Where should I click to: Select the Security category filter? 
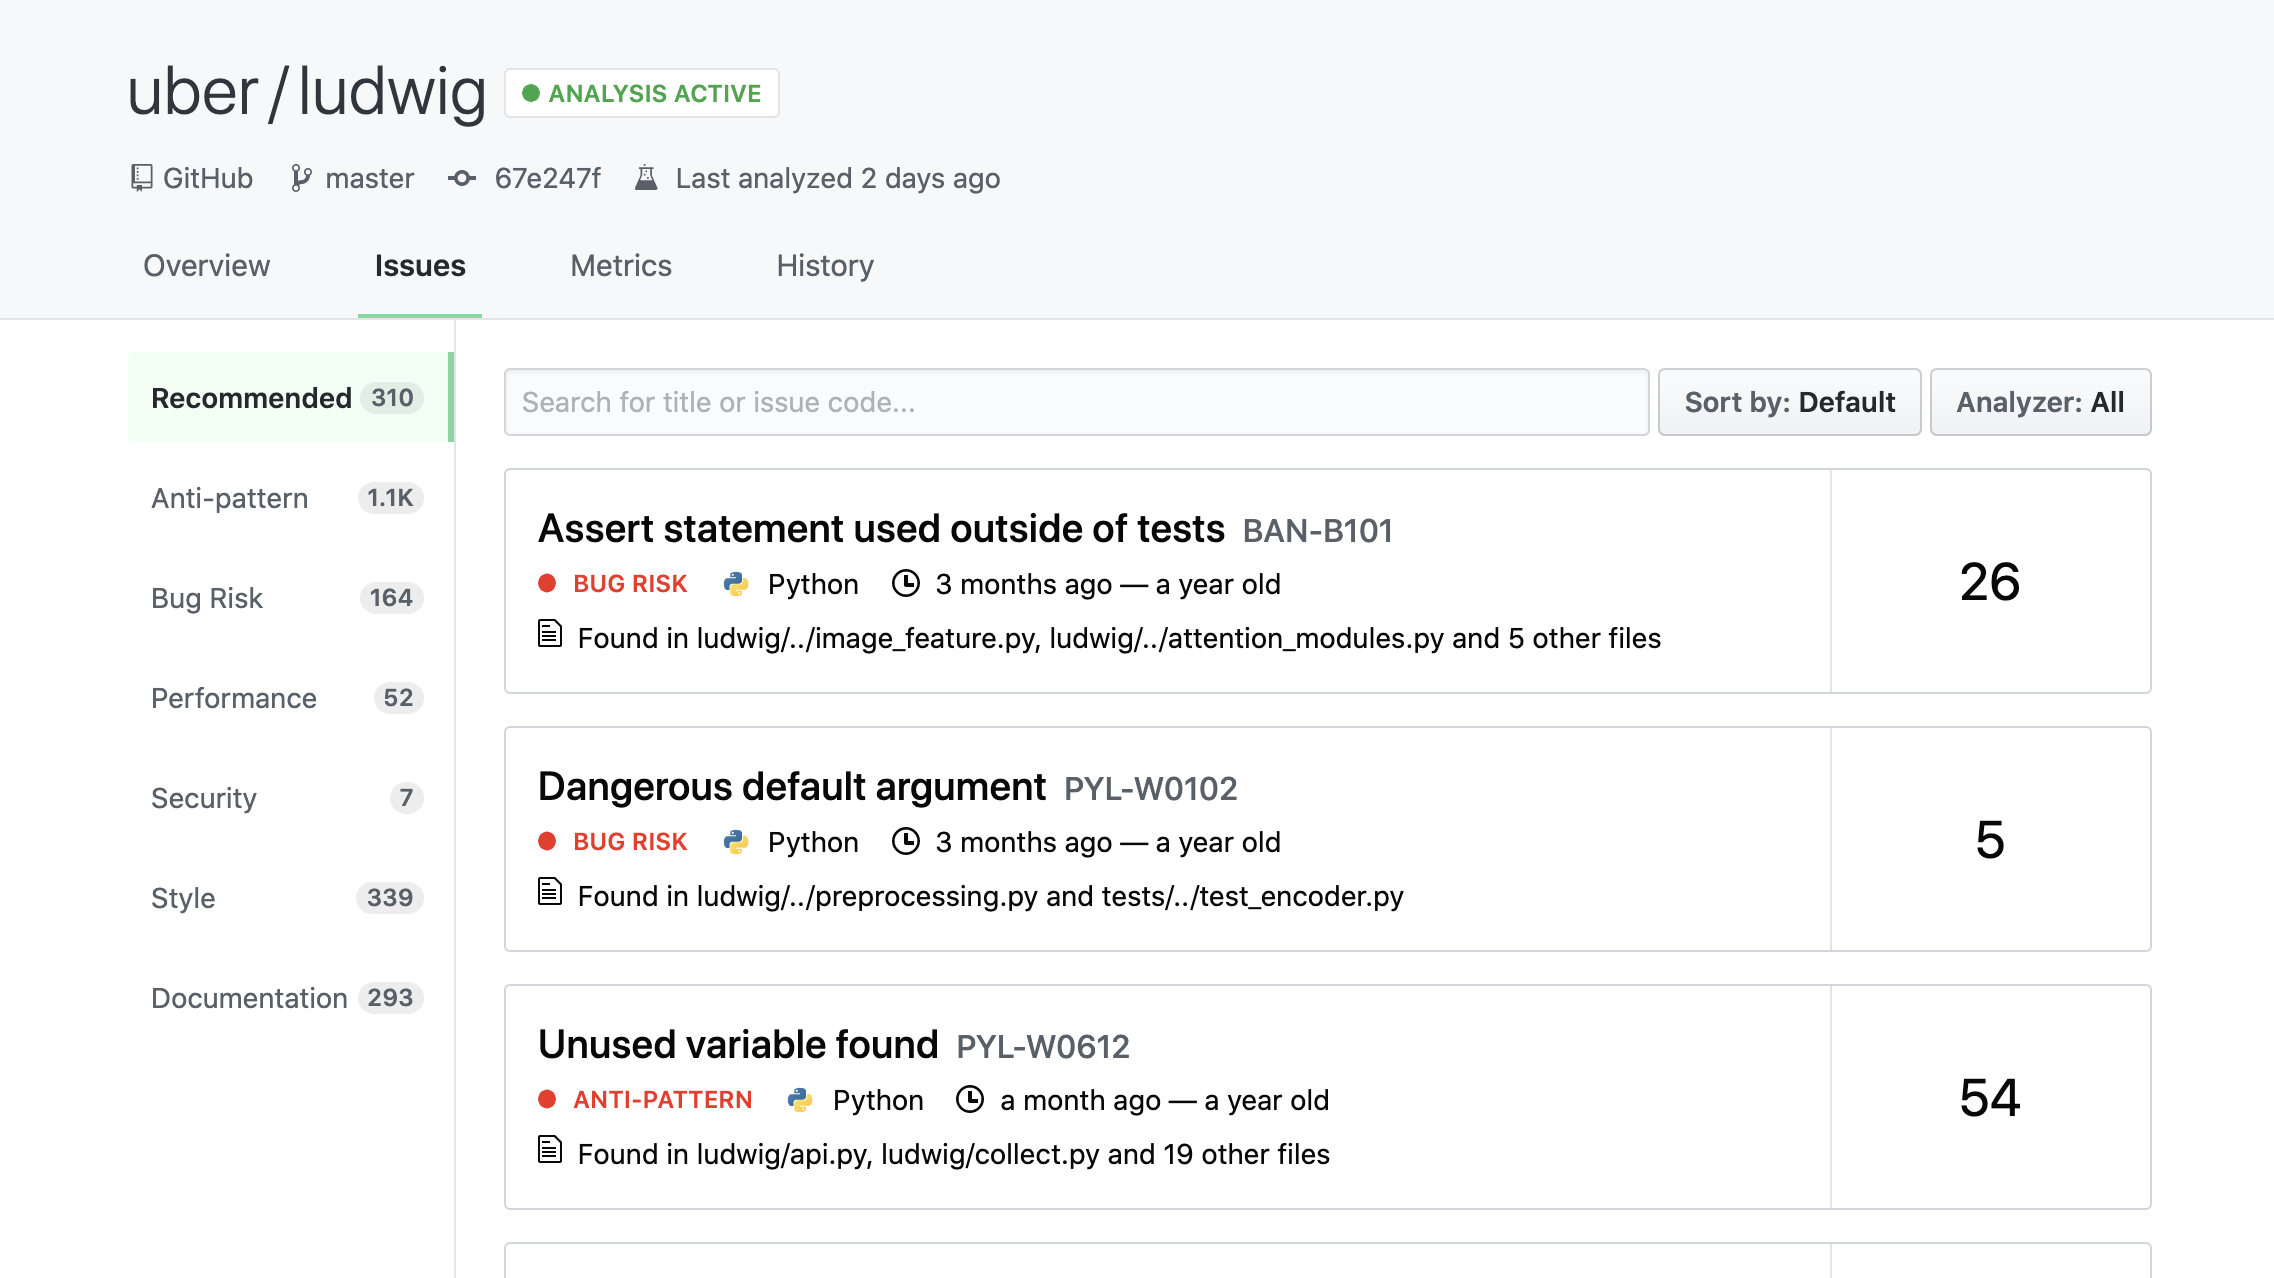204,798
